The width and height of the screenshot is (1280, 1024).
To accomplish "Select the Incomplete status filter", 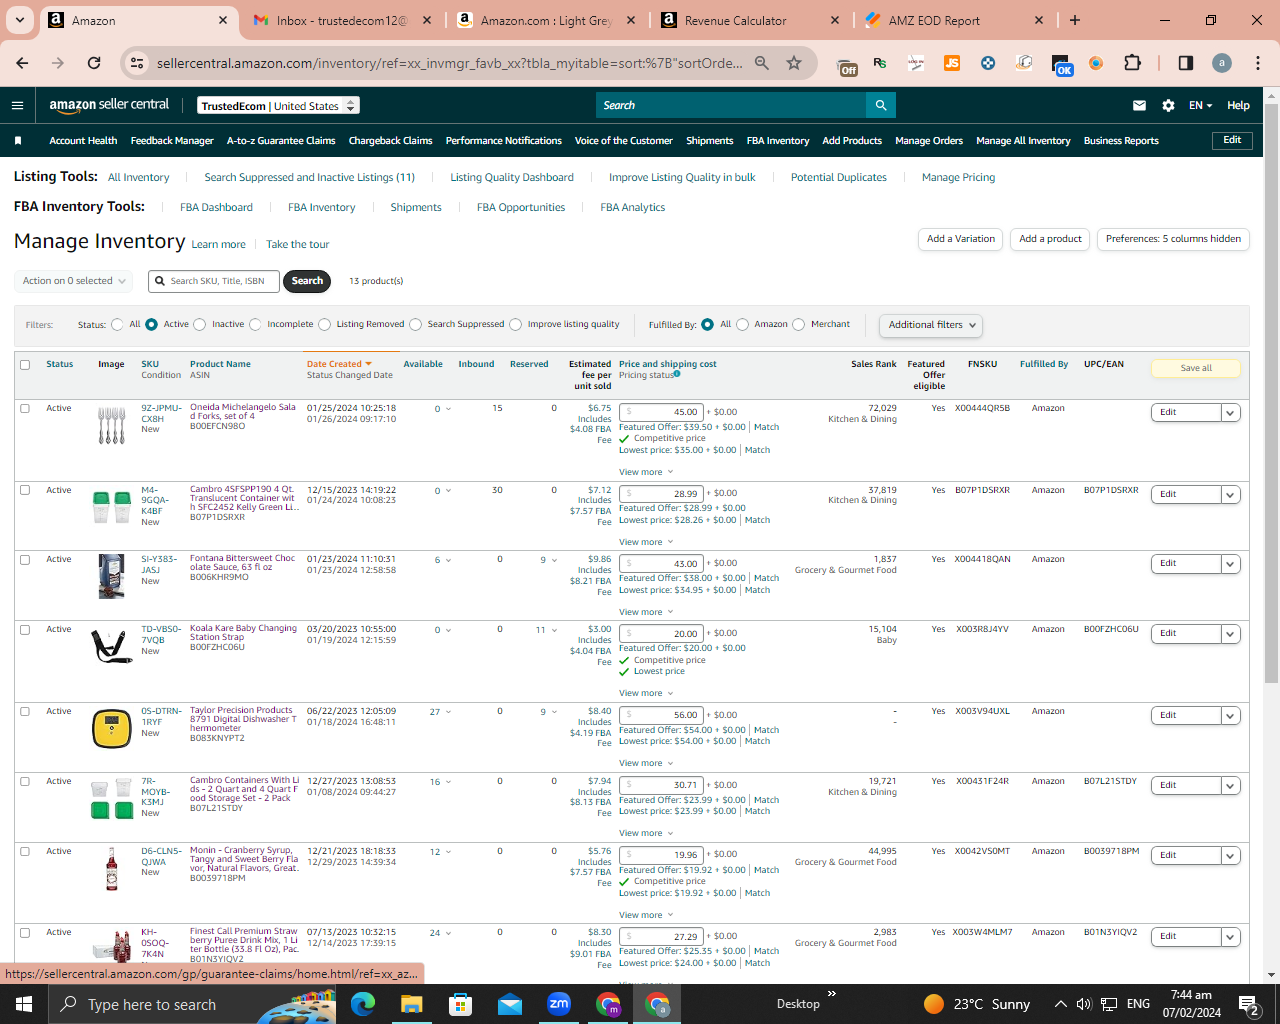I will pos(255,324).
